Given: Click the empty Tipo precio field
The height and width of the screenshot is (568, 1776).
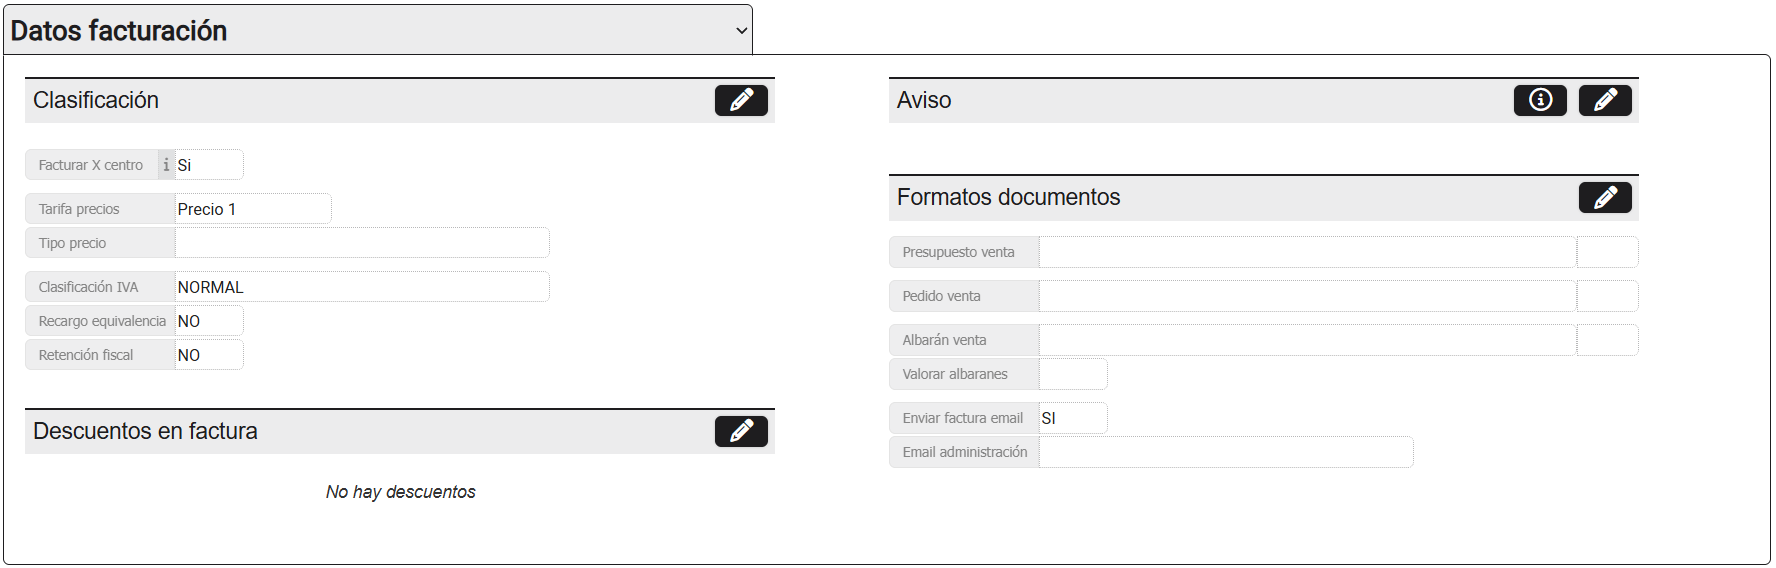Looking at the screenshot, I should click(x=362, y=243).
